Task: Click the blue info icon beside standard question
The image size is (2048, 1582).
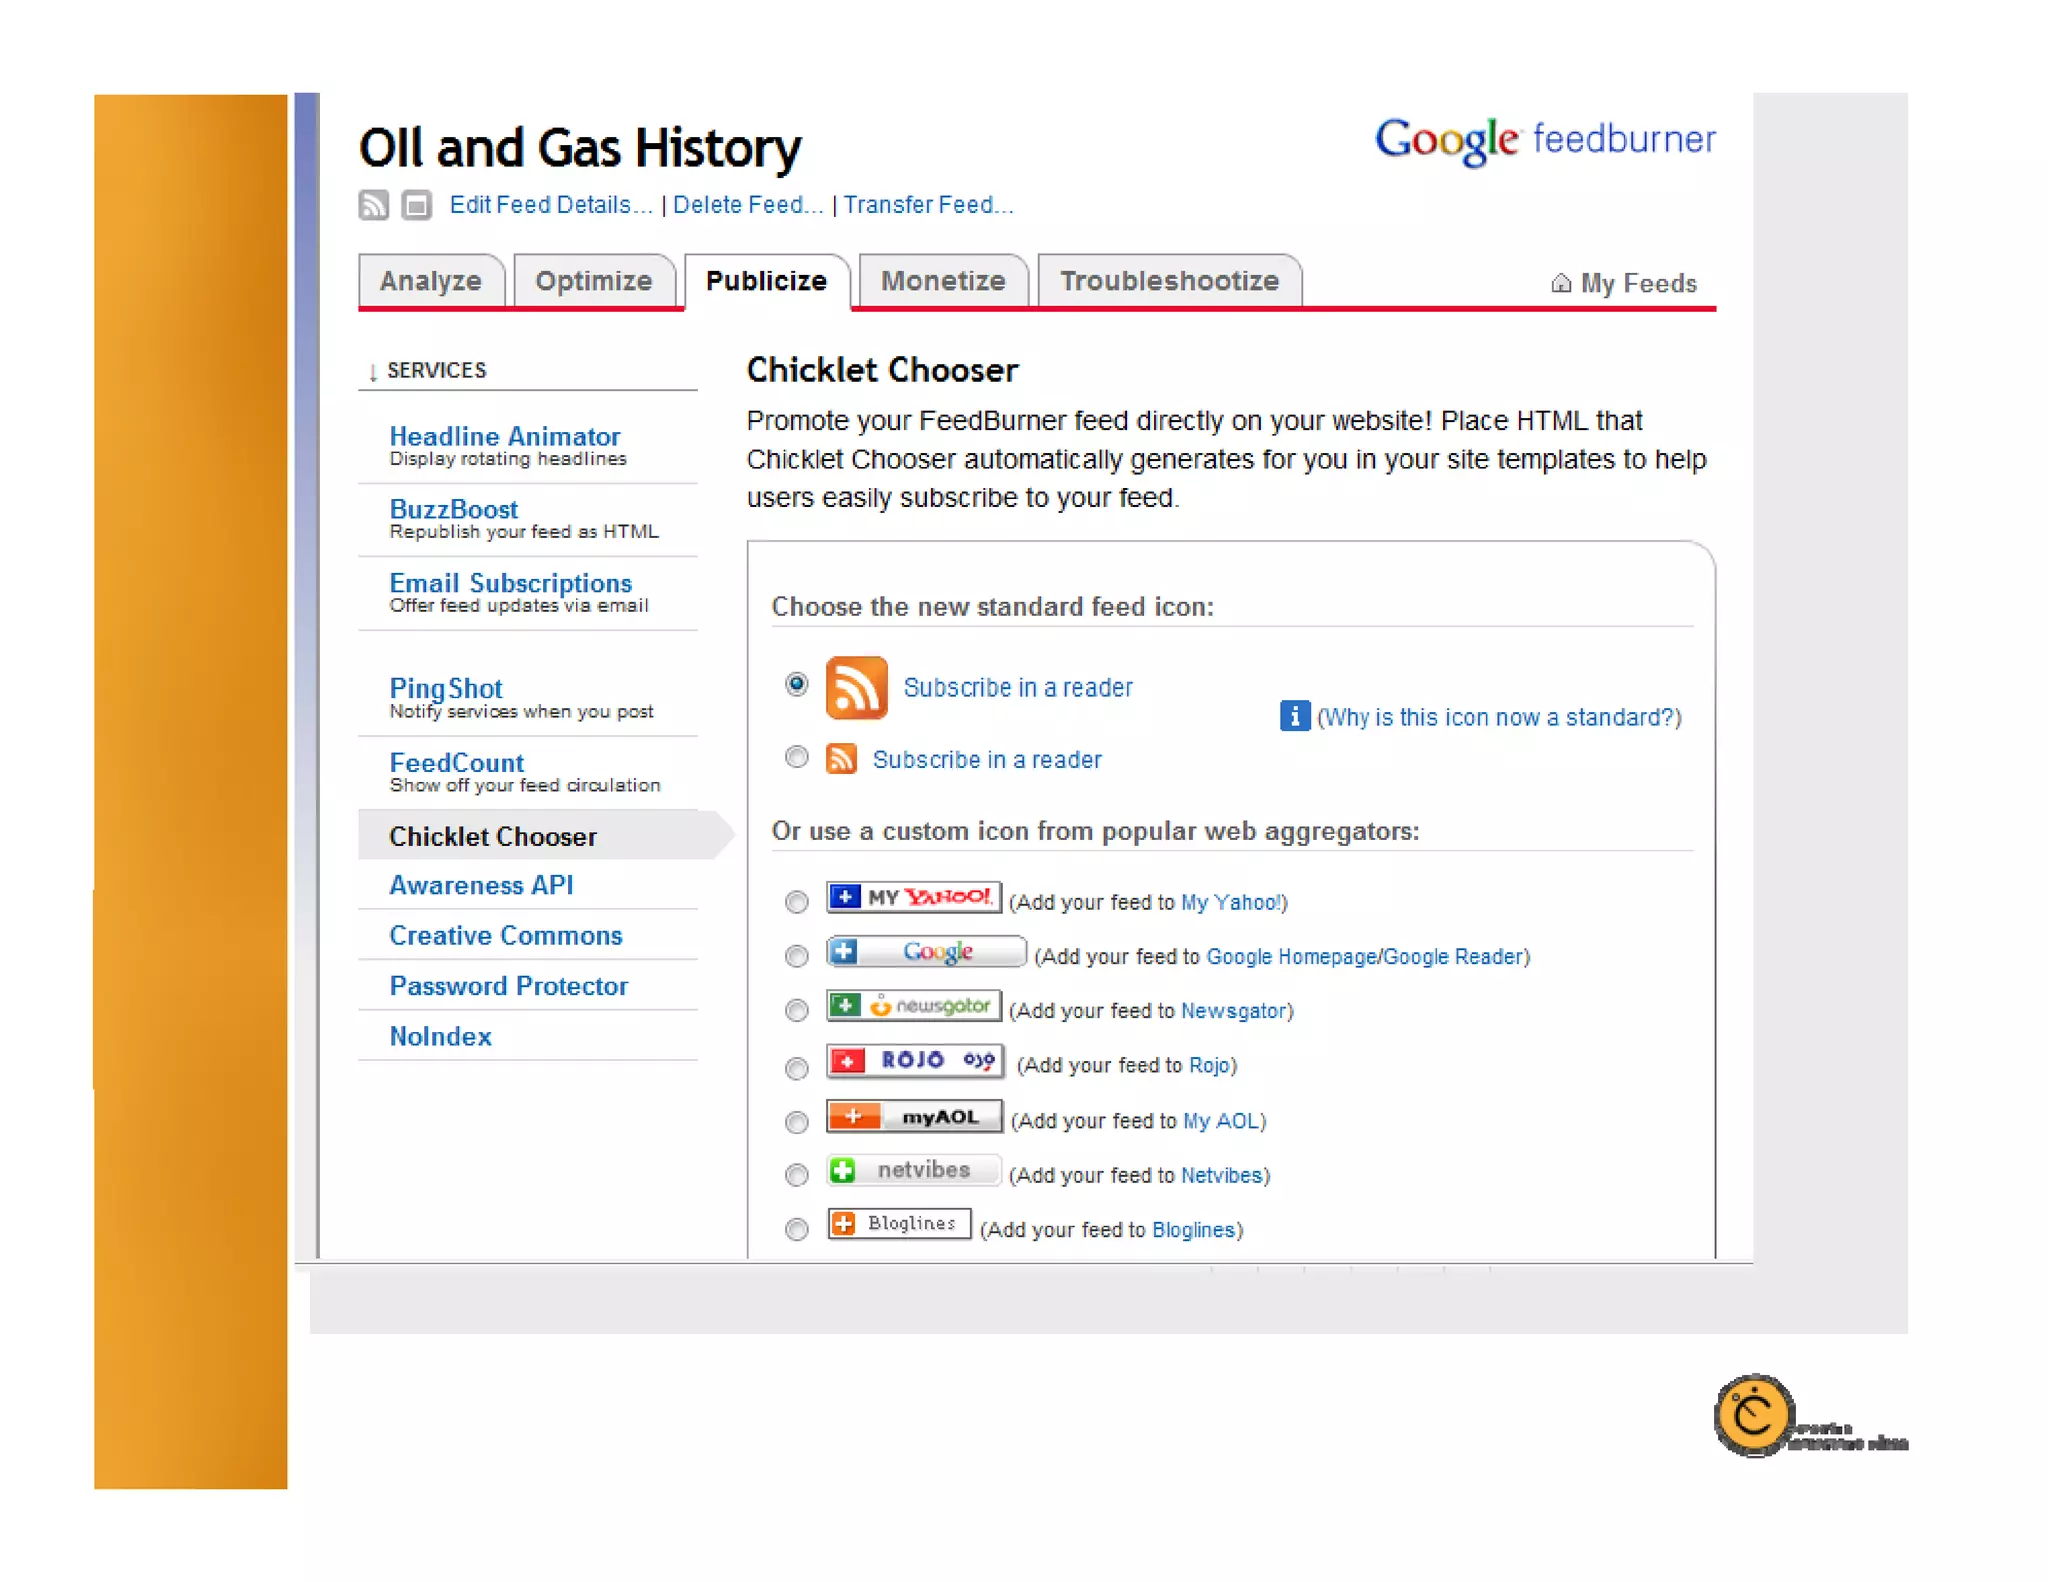Action: [1294, 716]
